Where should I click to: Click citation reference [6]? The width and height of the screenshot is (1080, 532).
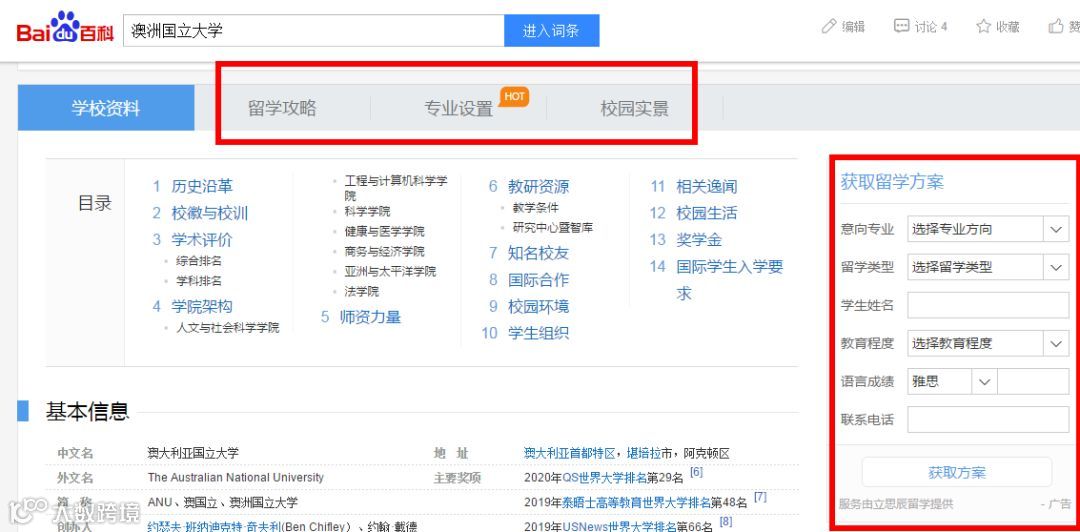pos(696,472)
